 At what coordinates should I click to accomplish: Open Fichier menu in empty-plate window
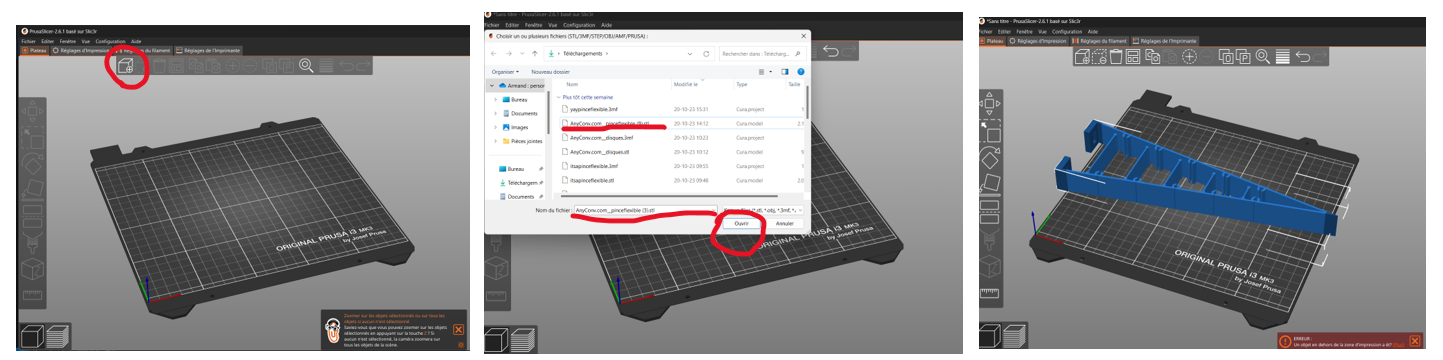28,41
